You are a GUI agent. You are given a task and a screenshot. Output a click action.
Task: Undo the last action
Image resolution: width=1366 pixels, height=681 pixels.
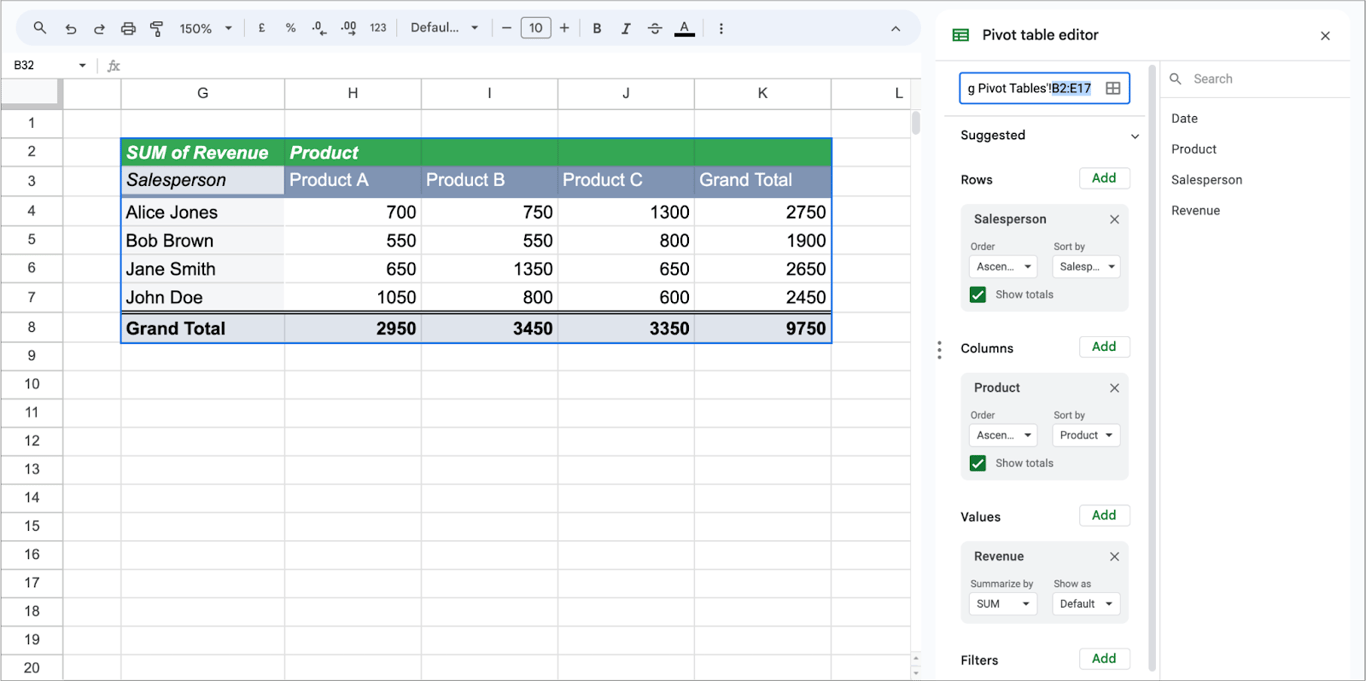tap(70, 28)
